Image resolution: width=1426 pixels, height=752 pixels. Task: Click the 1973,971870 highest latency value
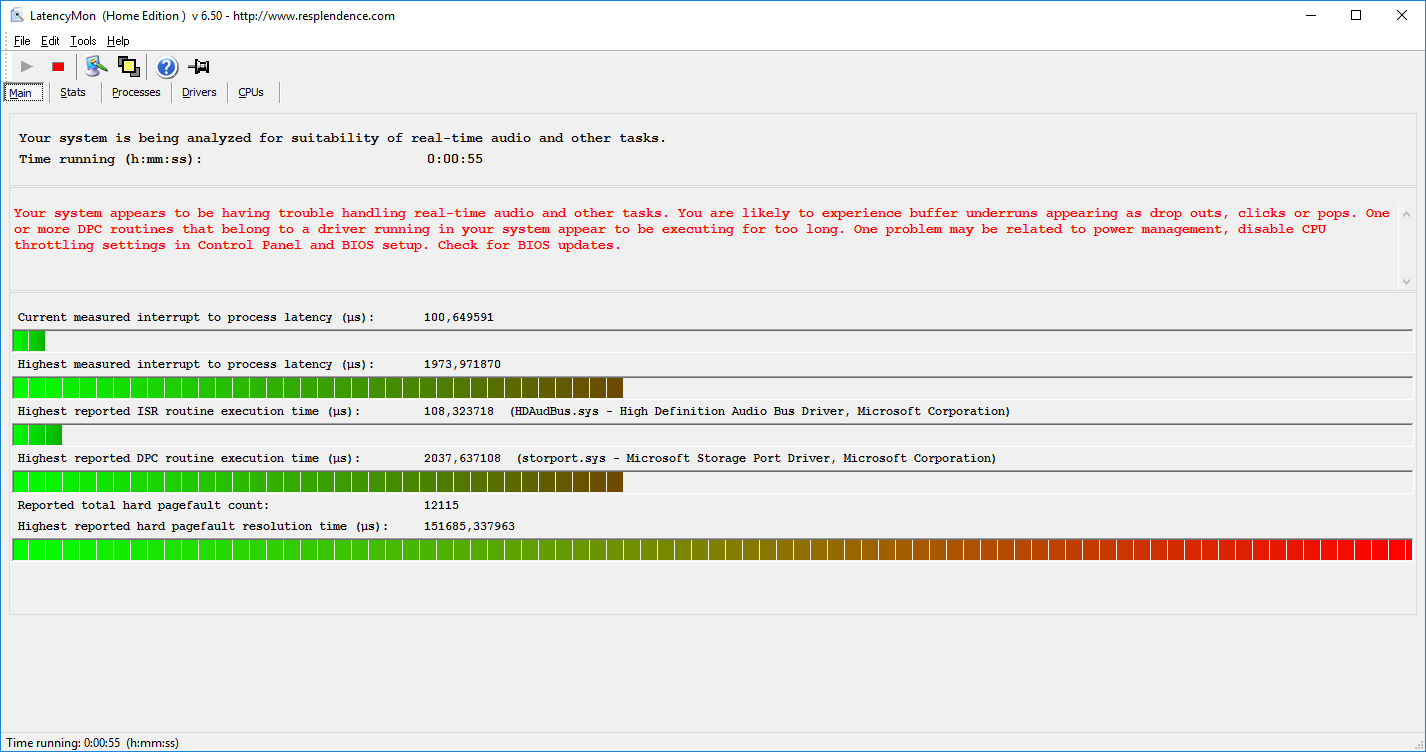tap(463, 364)
